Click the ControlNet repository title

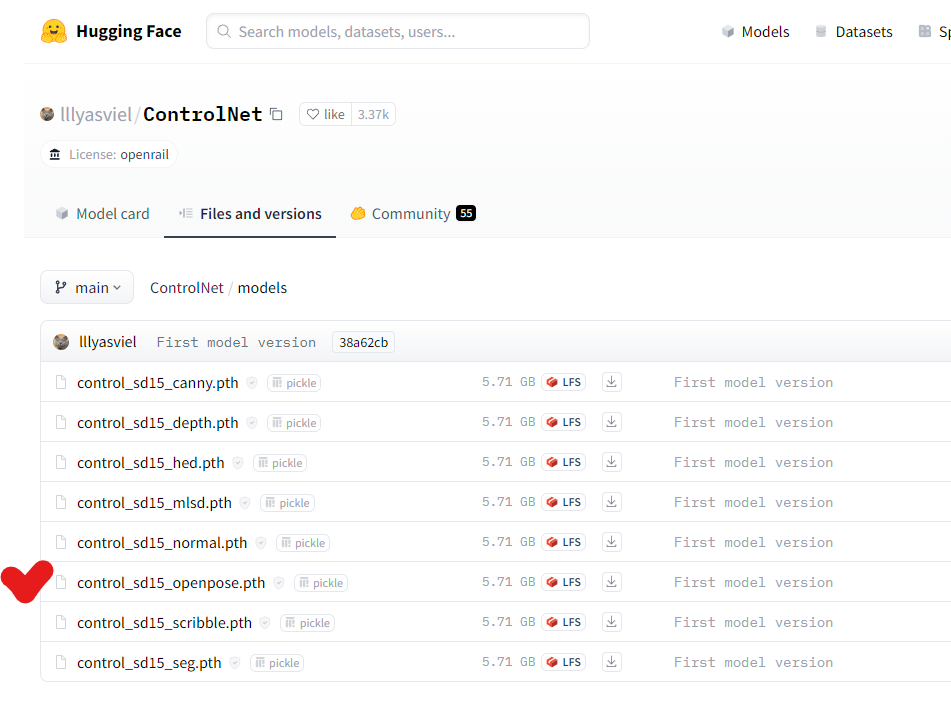[x=203, y=114]
